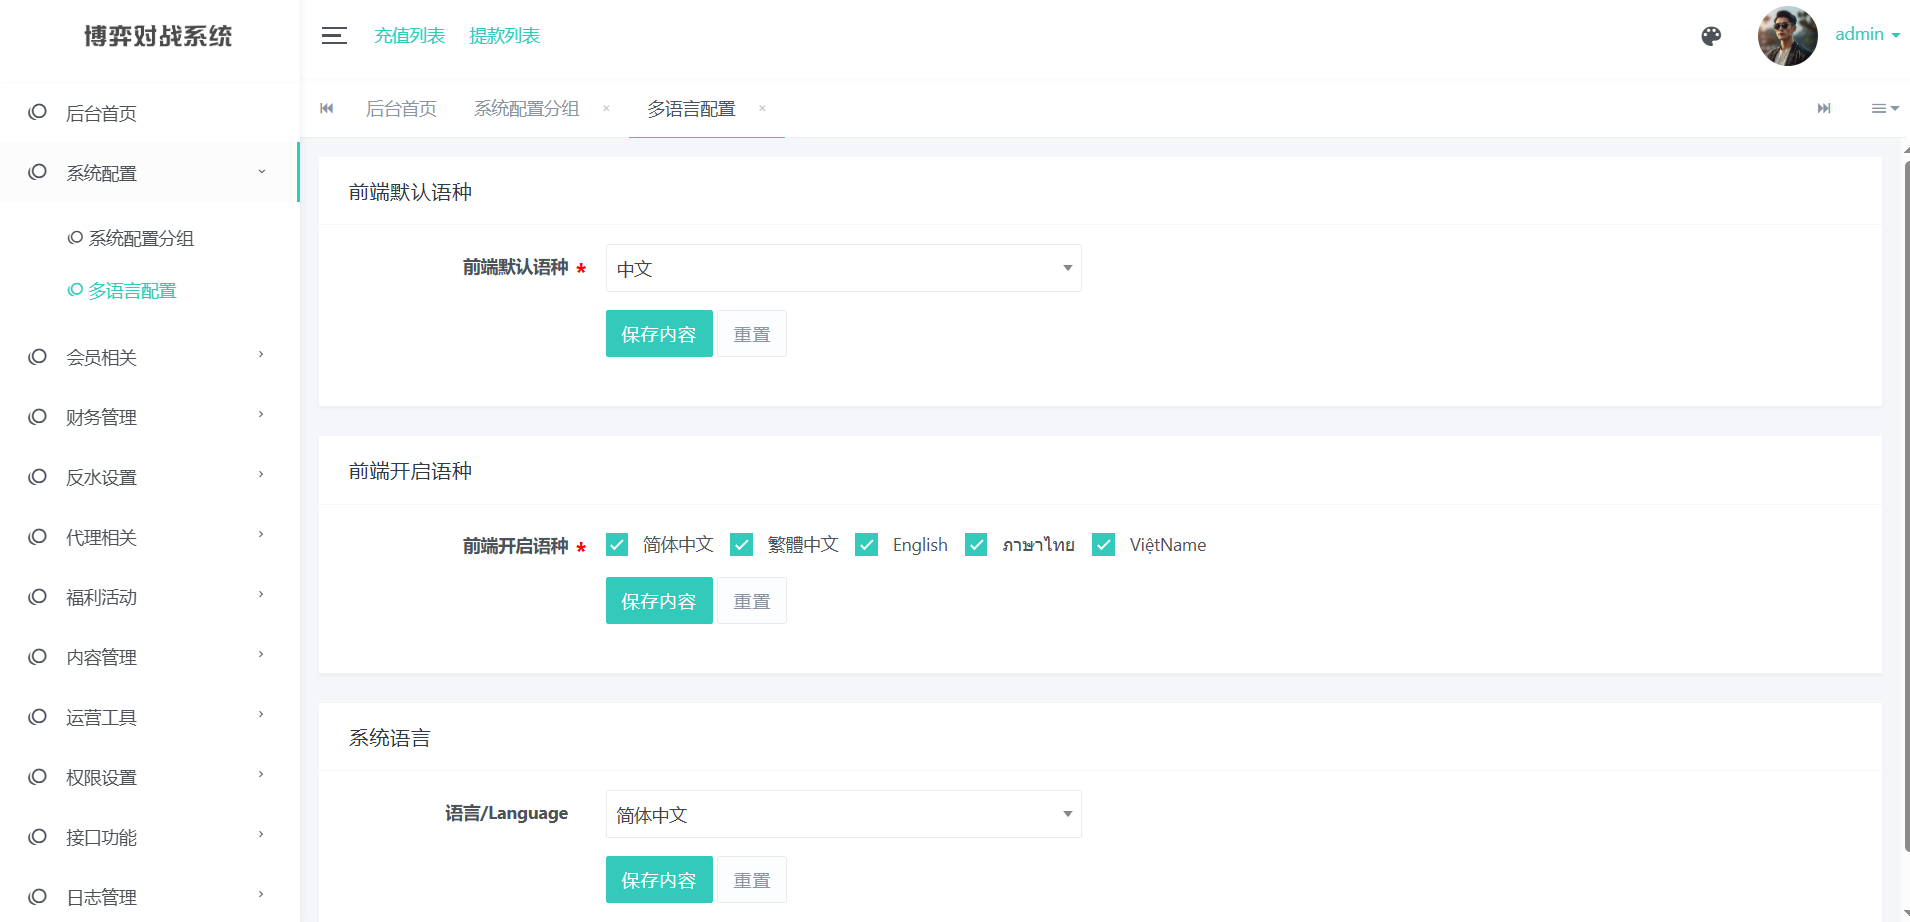Uncheck the ViệtName language checkbox

[1103, 544]
